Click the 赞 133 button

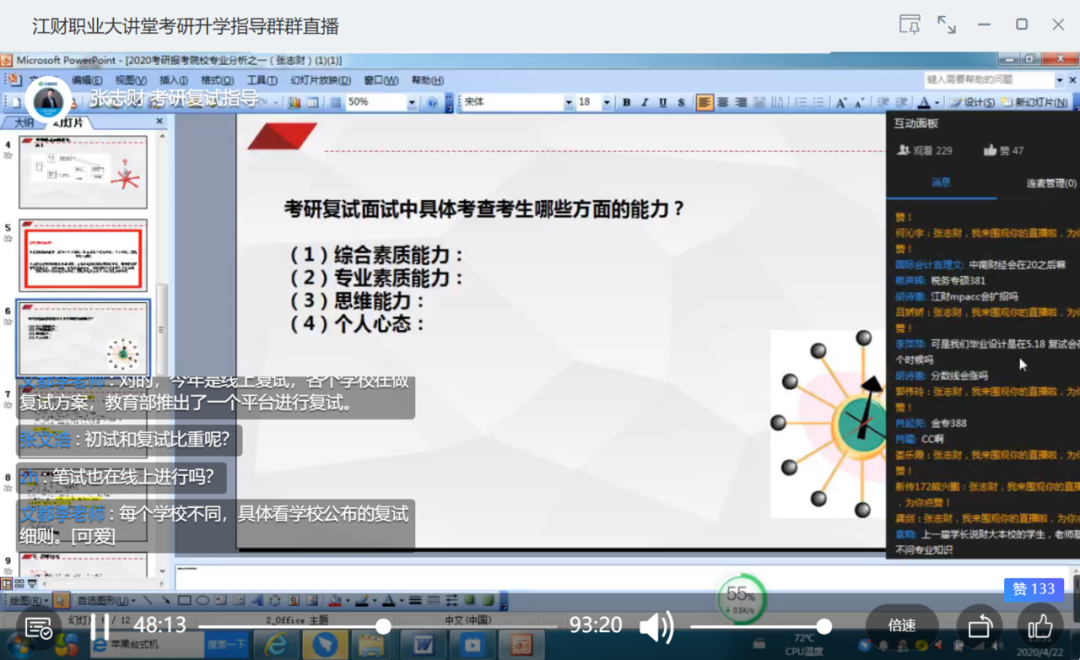point(1033,590)
